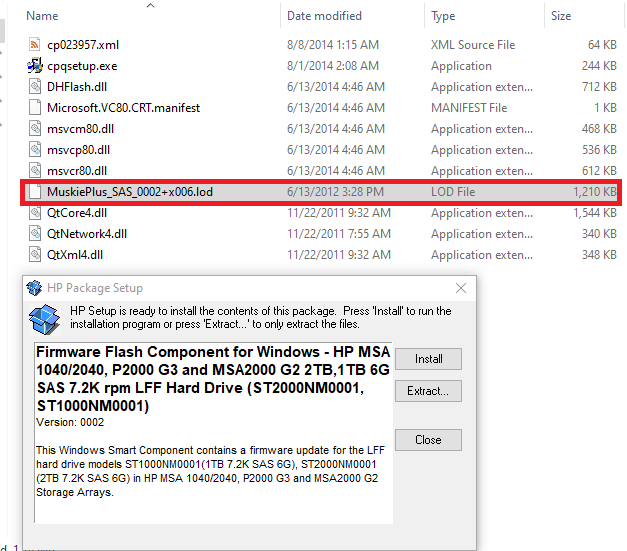Click the date 6/13/2012 3:28 PM
The image size is (627, 551).
click(x=335, y=192)
